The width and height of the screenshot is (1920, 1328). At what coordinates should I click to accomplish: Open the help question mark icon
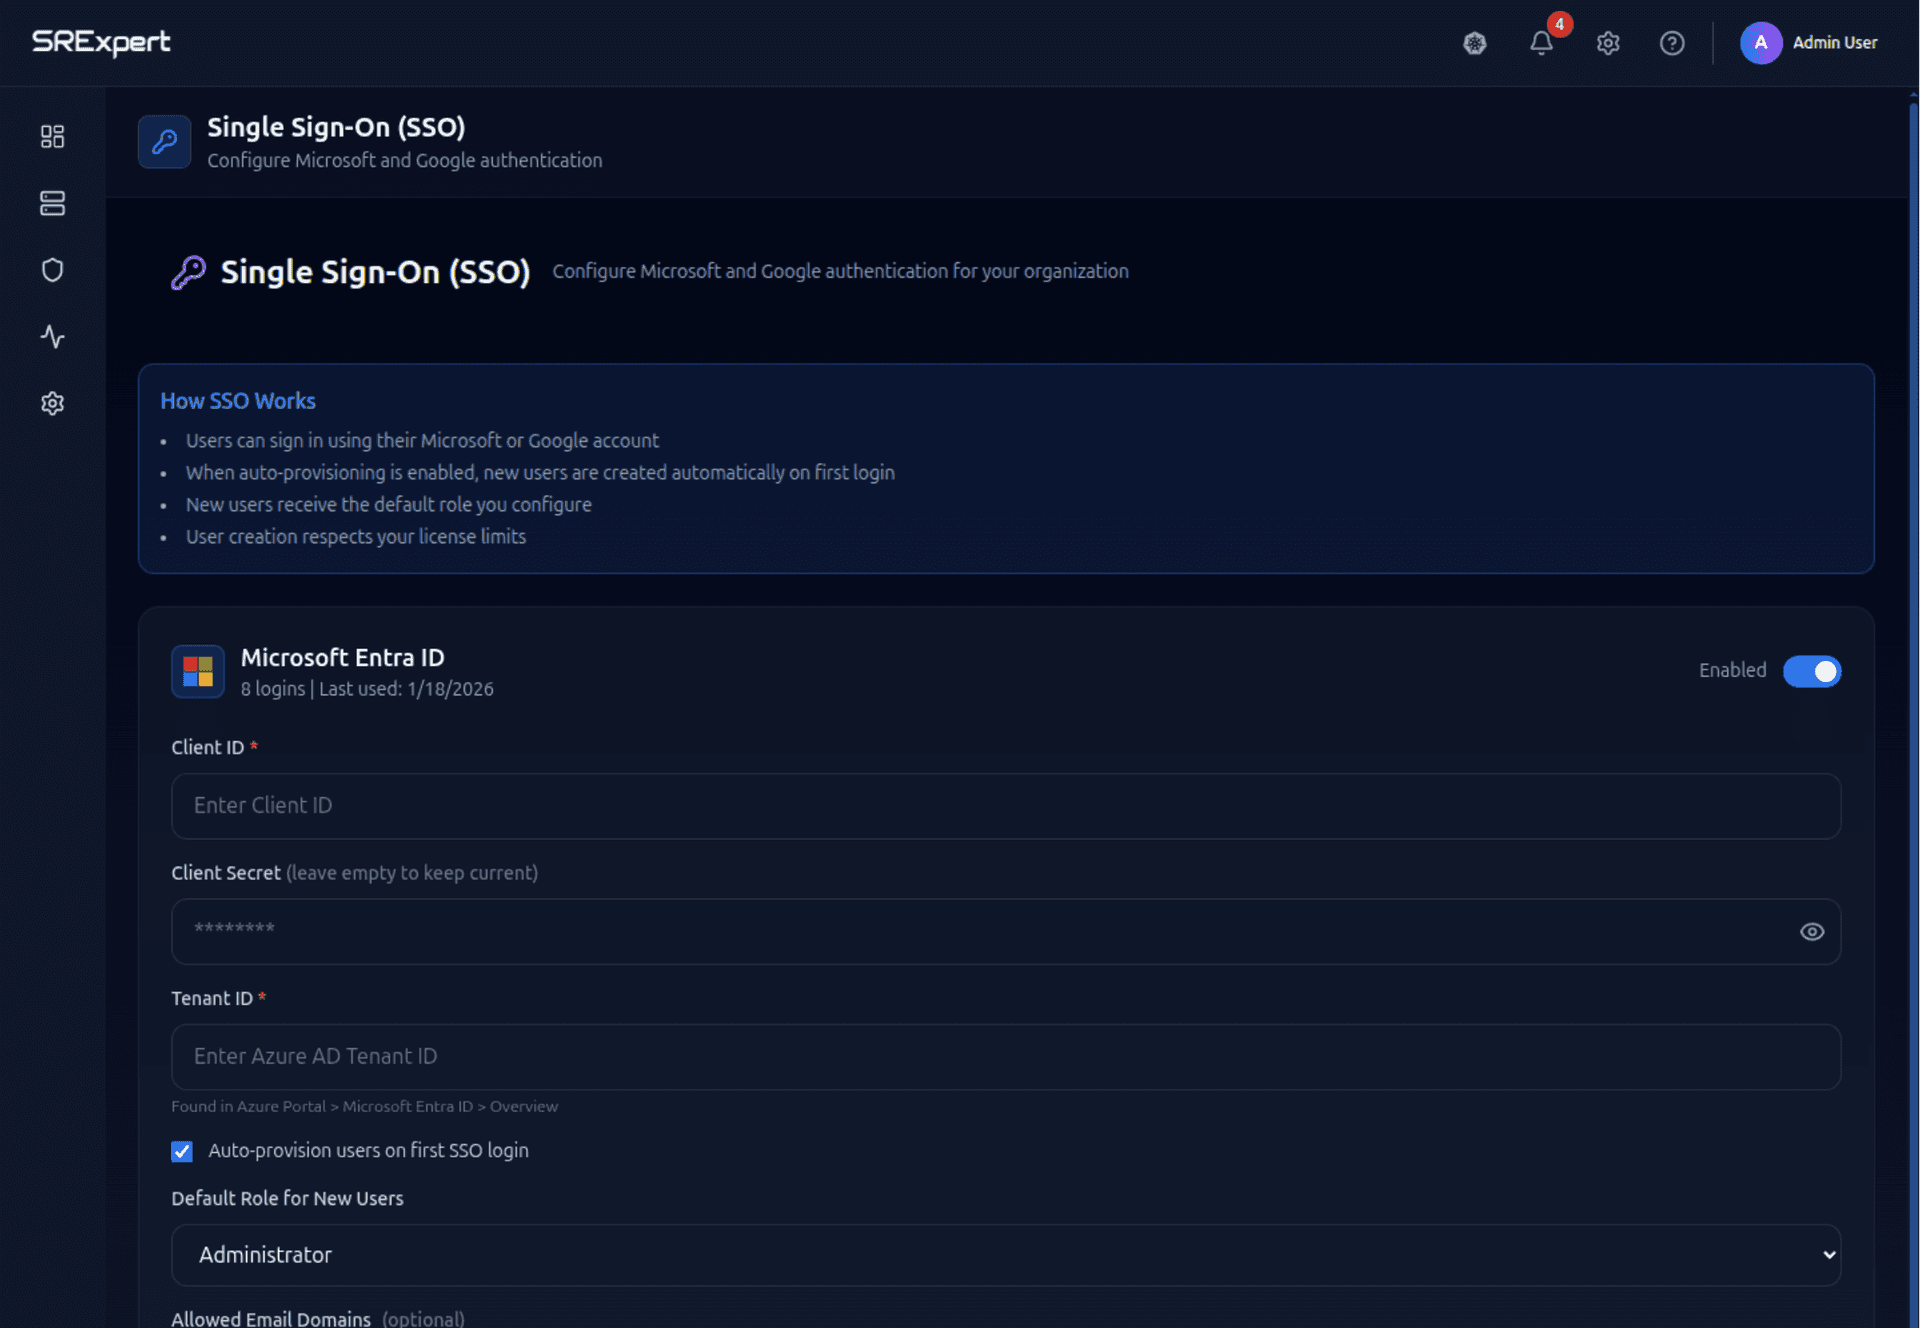click(x=1671, y=43)
